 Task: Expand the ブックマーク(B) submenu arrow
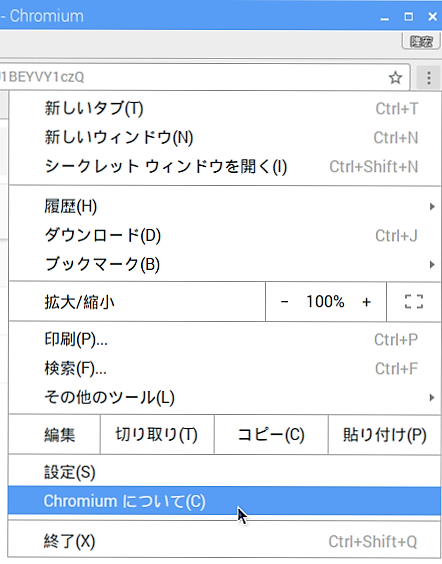[x=432, y=265]
